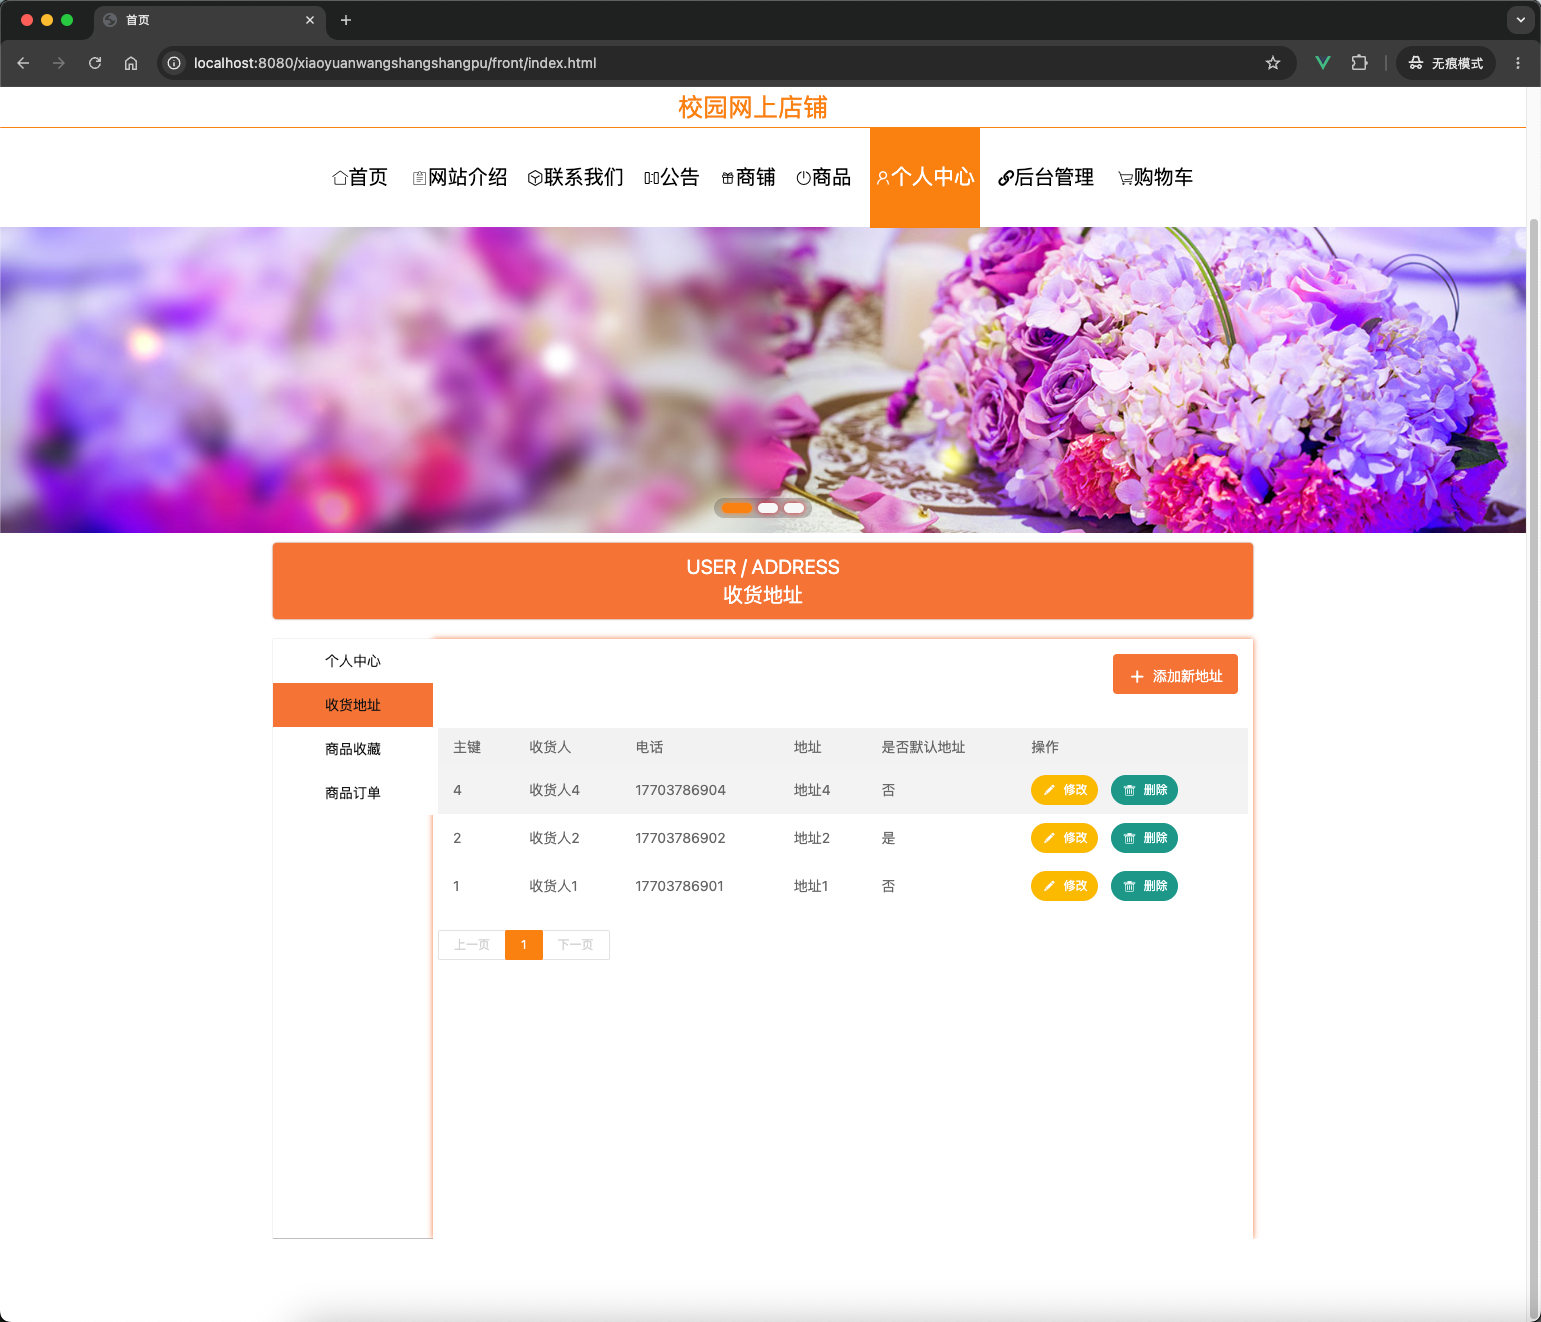The image size is (1541, 1322).
Task: Click the 地址2 cell
Action: 812,838
